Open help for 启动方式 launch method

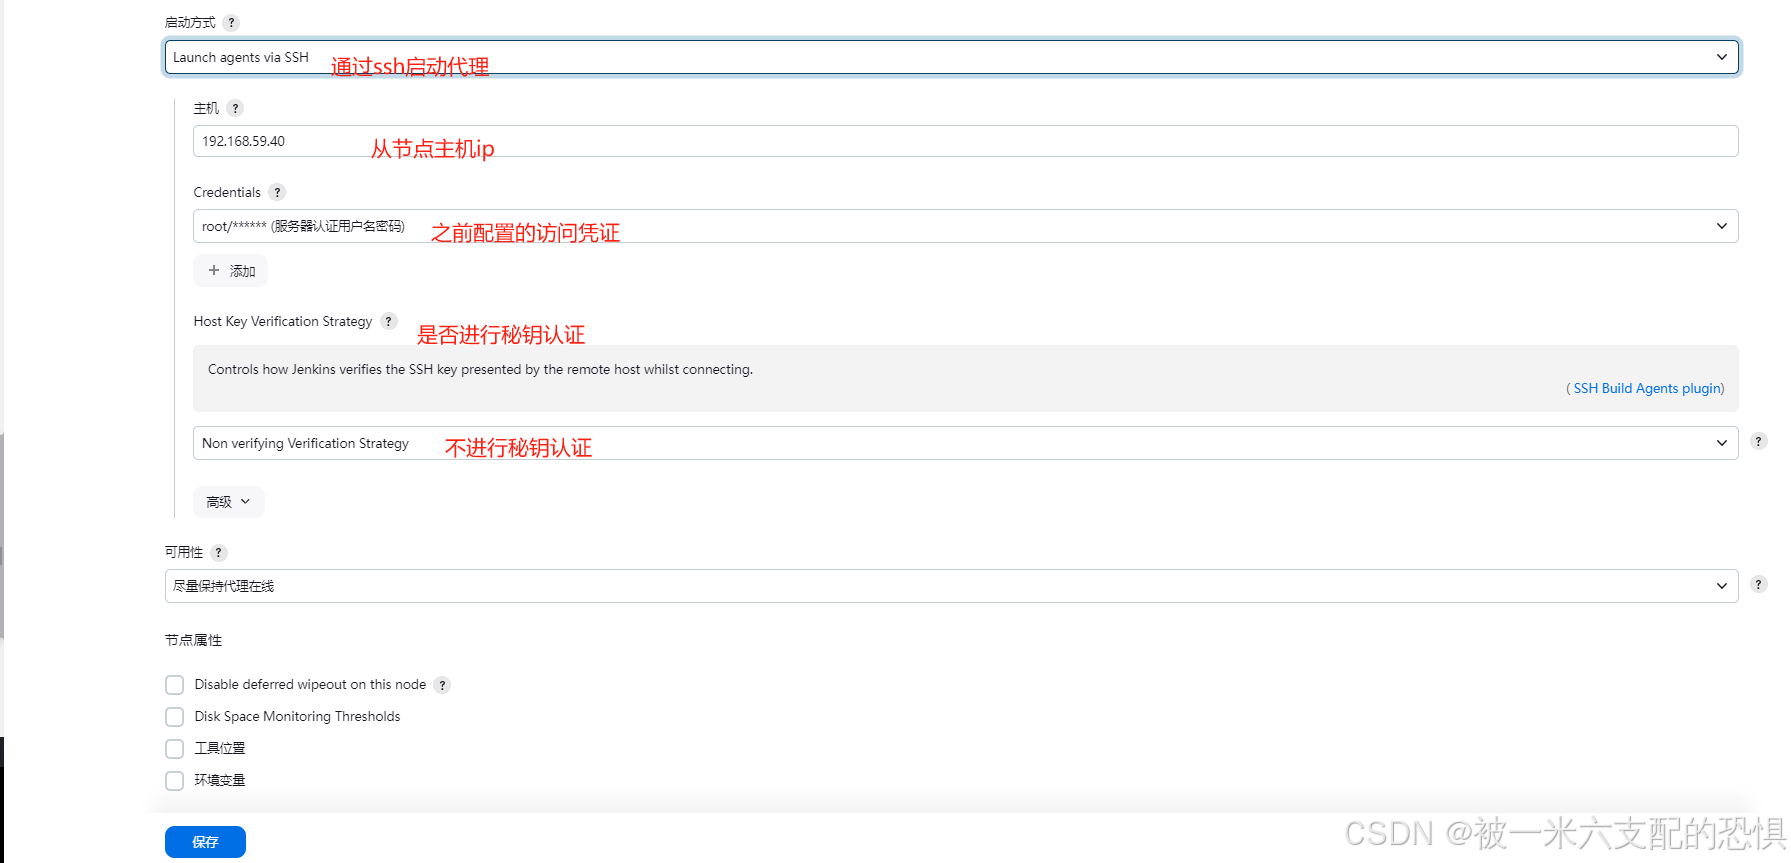pyautogui.click(x=231, y=22)
